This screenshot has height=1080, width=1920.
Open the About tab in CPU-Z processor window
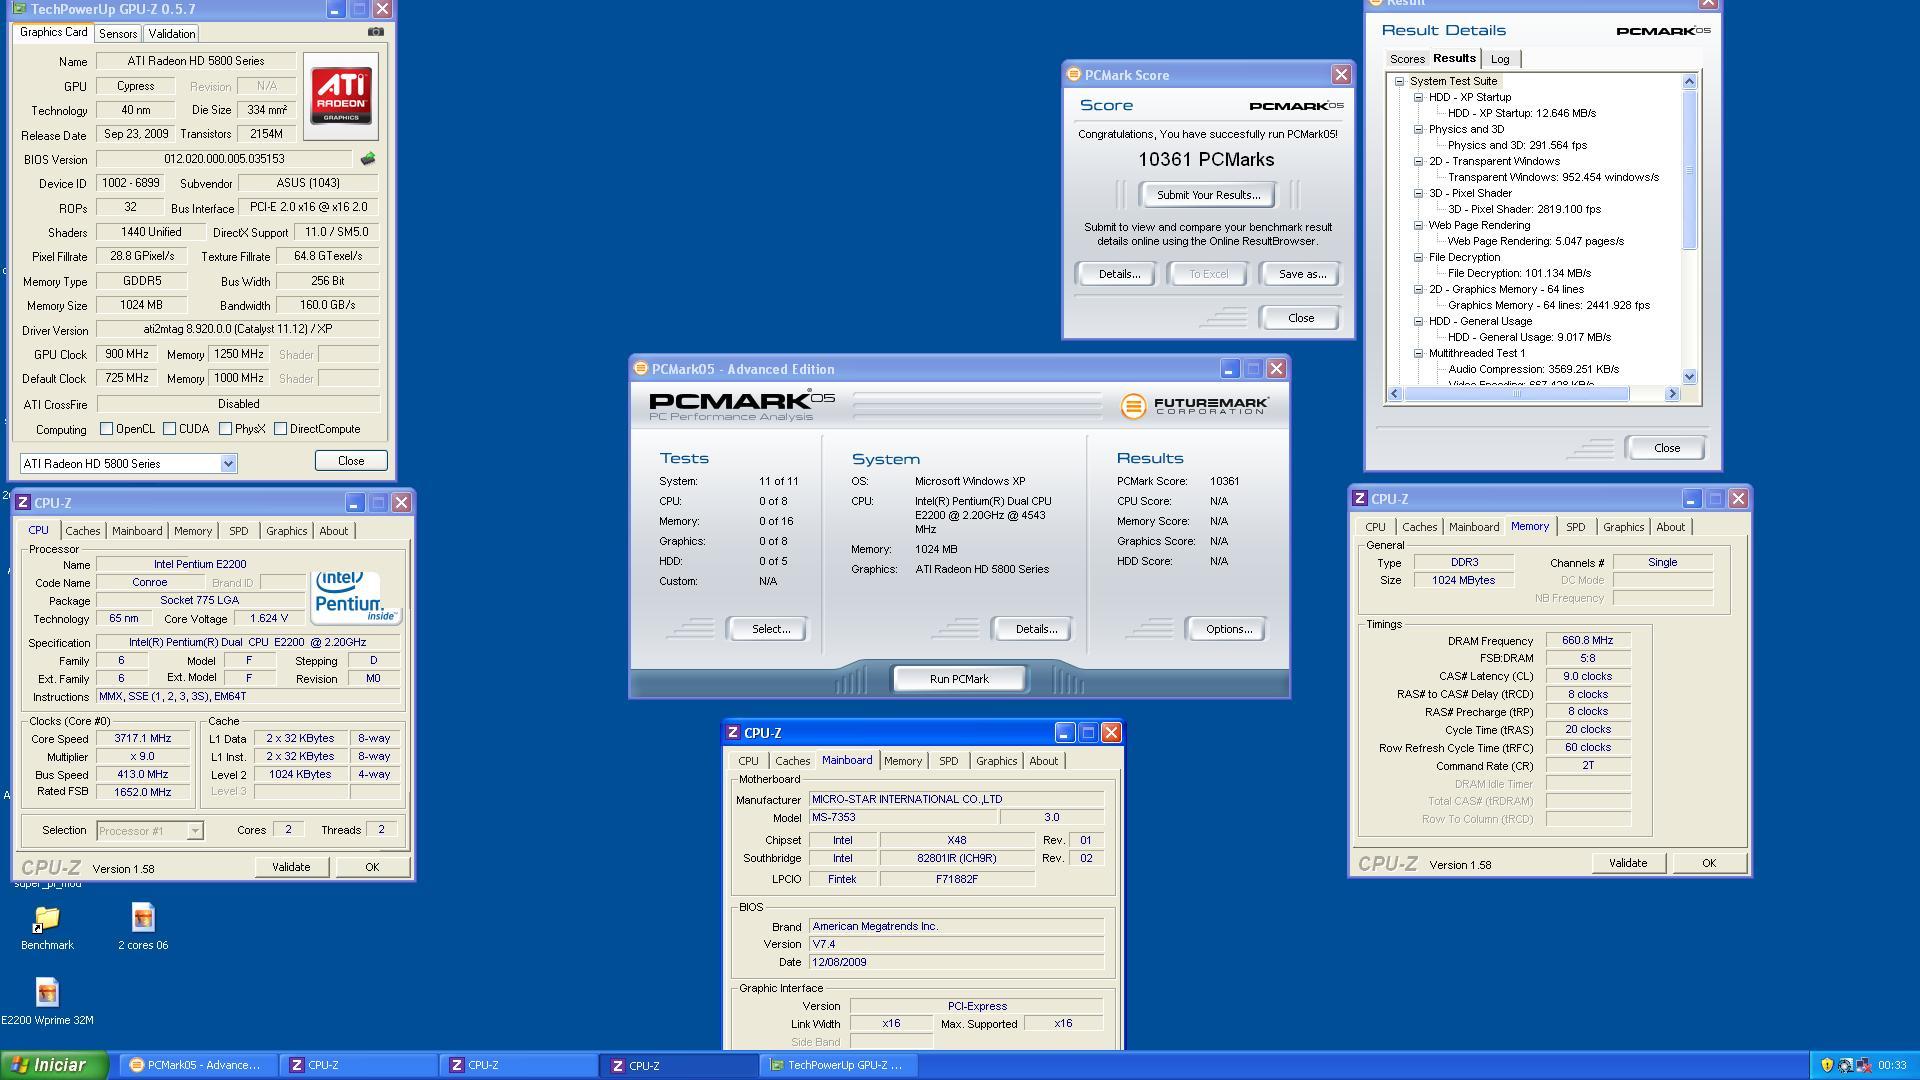[333, 531]
